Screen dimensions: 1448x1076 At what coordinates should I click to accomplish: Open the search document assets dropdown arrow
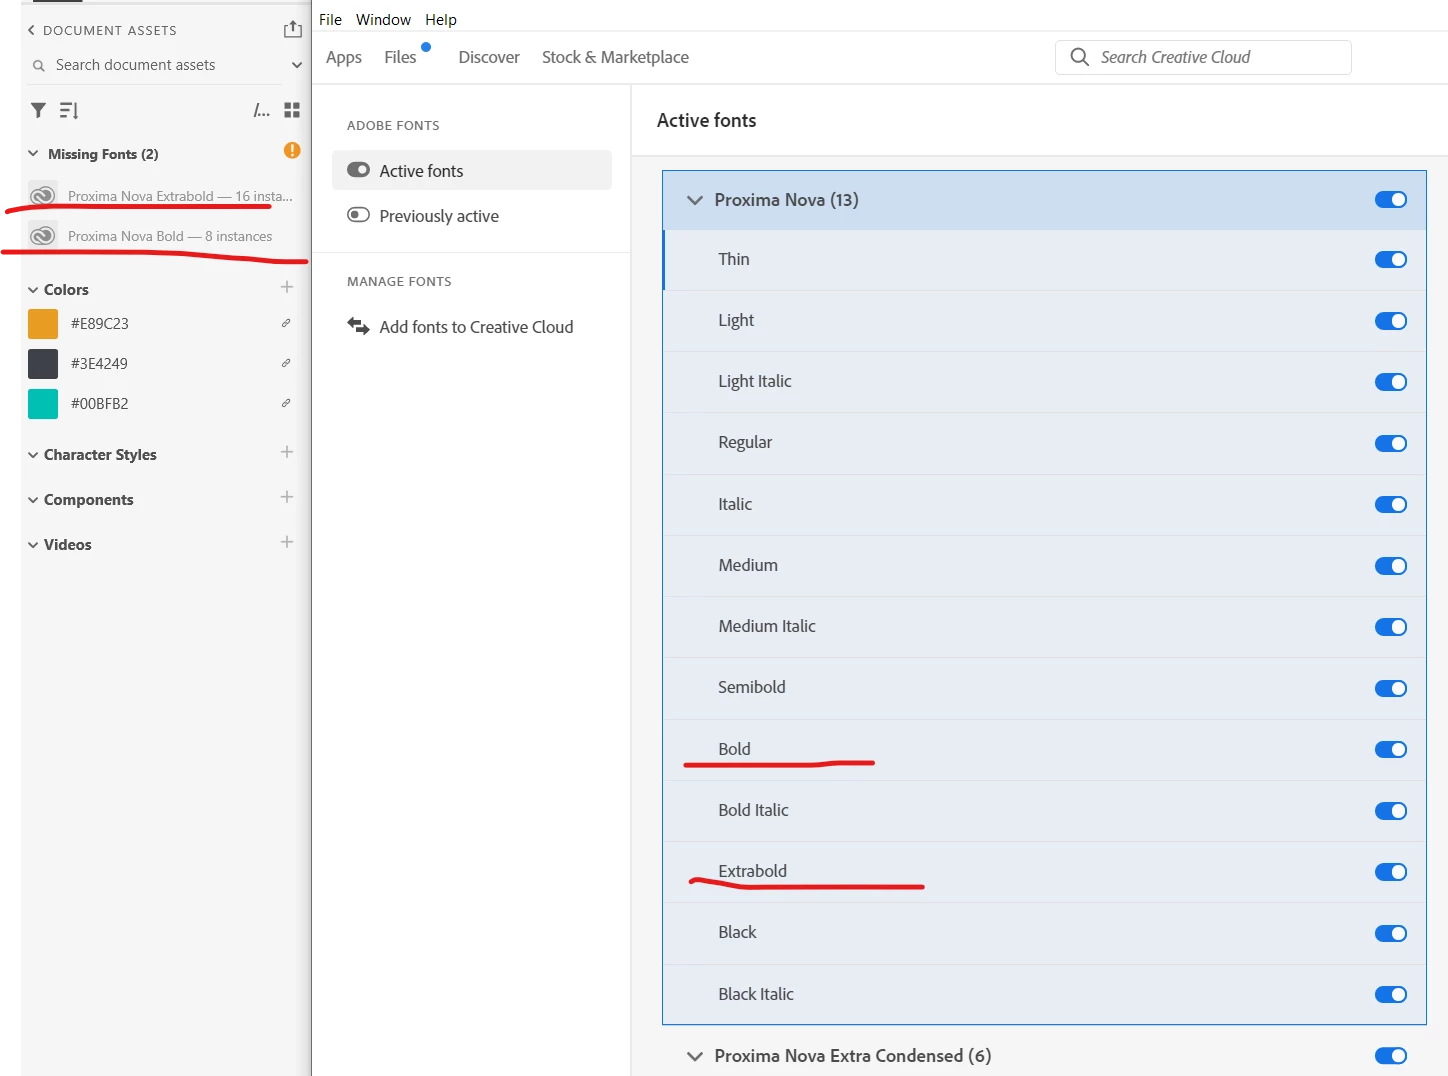click(296, 65)
